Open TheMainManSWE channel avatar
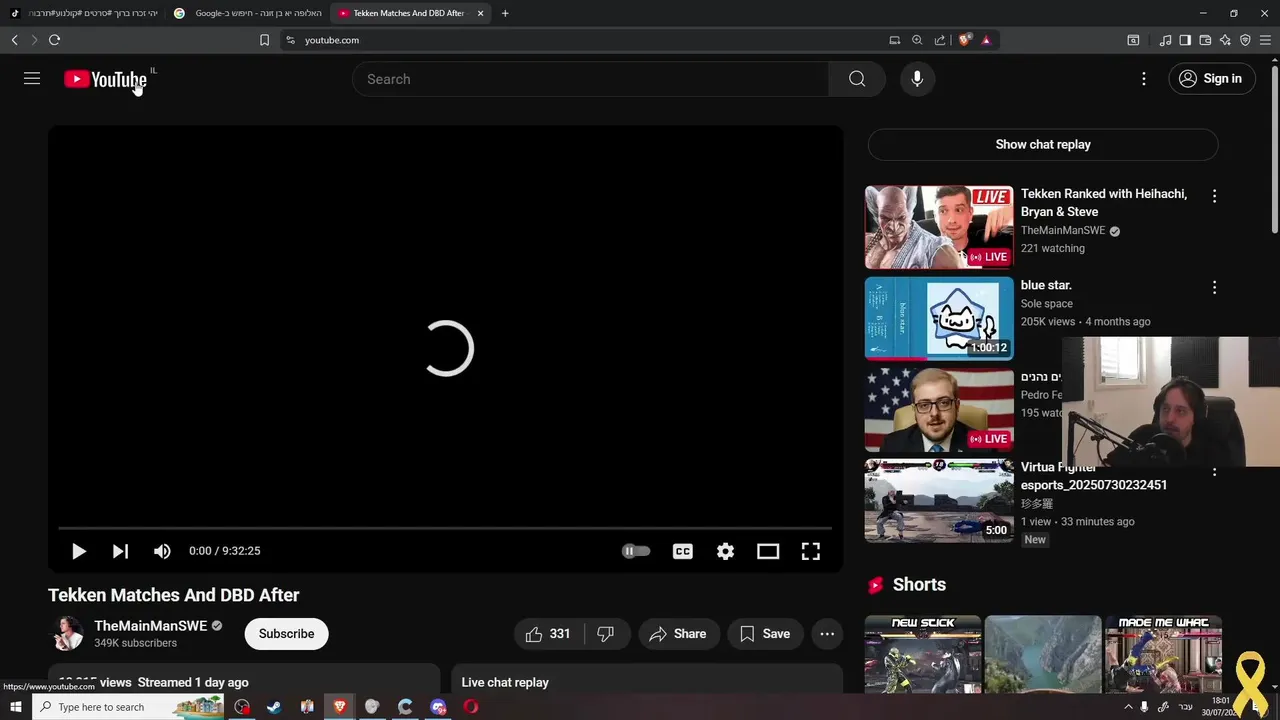This screenshot has height=720, width=1280. pos(67,634)
